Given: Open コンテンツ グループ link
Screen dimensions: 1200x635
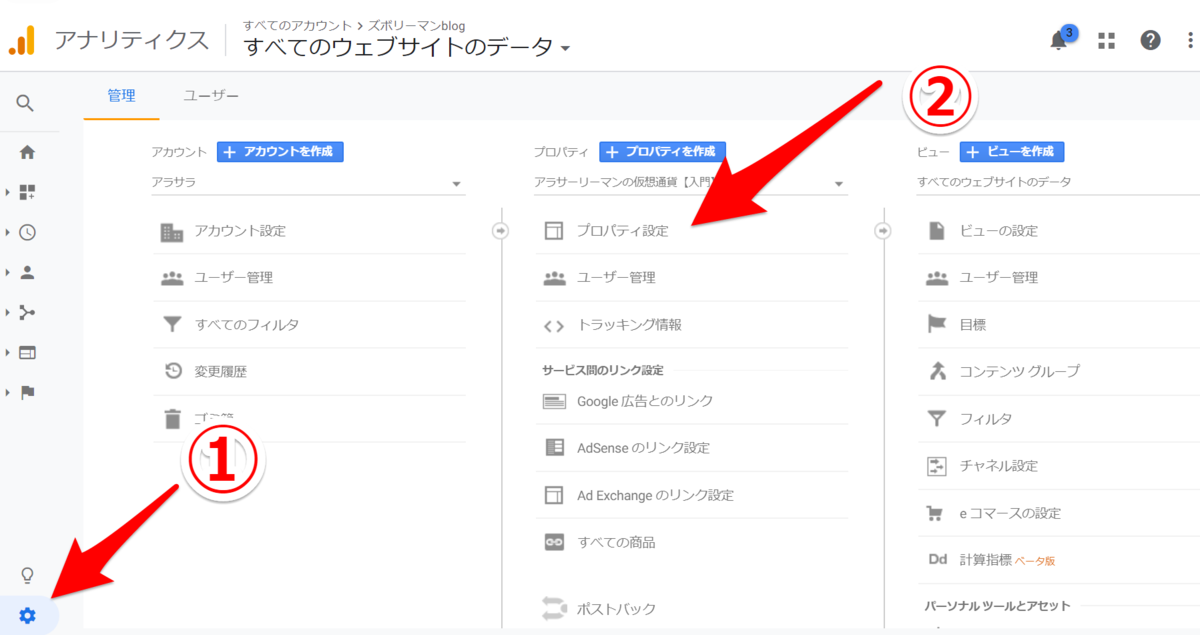Looking at the screenshot, I should point(1020,371).
